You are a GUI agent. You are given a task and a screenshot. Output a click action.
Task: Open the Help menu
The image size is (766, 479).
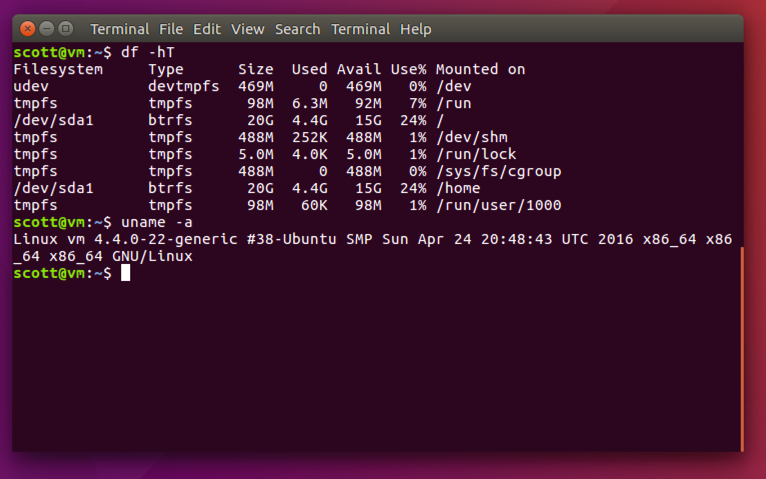[x=416, y=29]
